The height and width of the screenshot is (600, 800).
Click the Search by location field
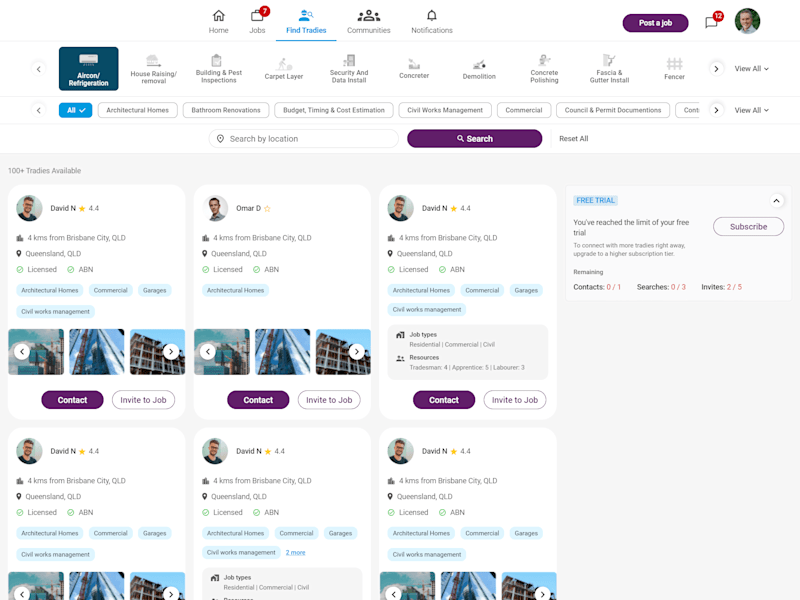click(x=304, y=139)
